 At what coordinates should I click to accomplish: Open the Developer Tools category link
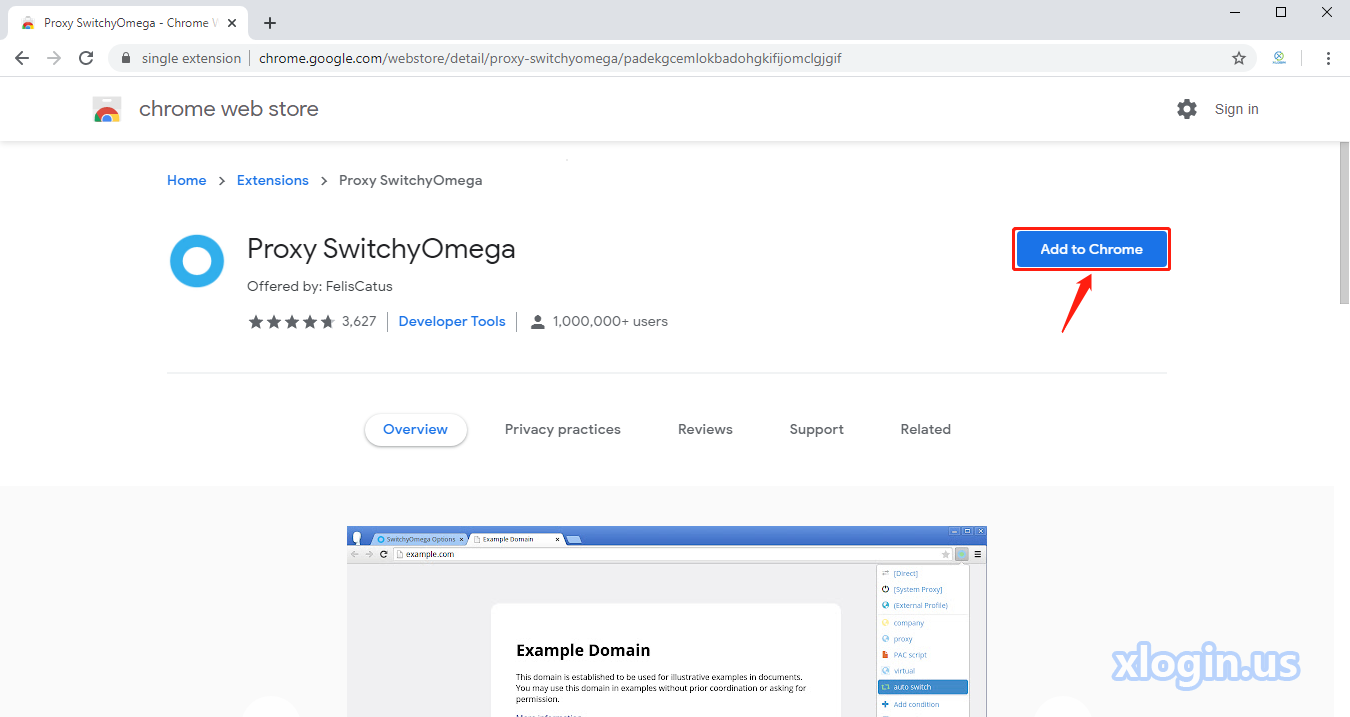[452, 321]
